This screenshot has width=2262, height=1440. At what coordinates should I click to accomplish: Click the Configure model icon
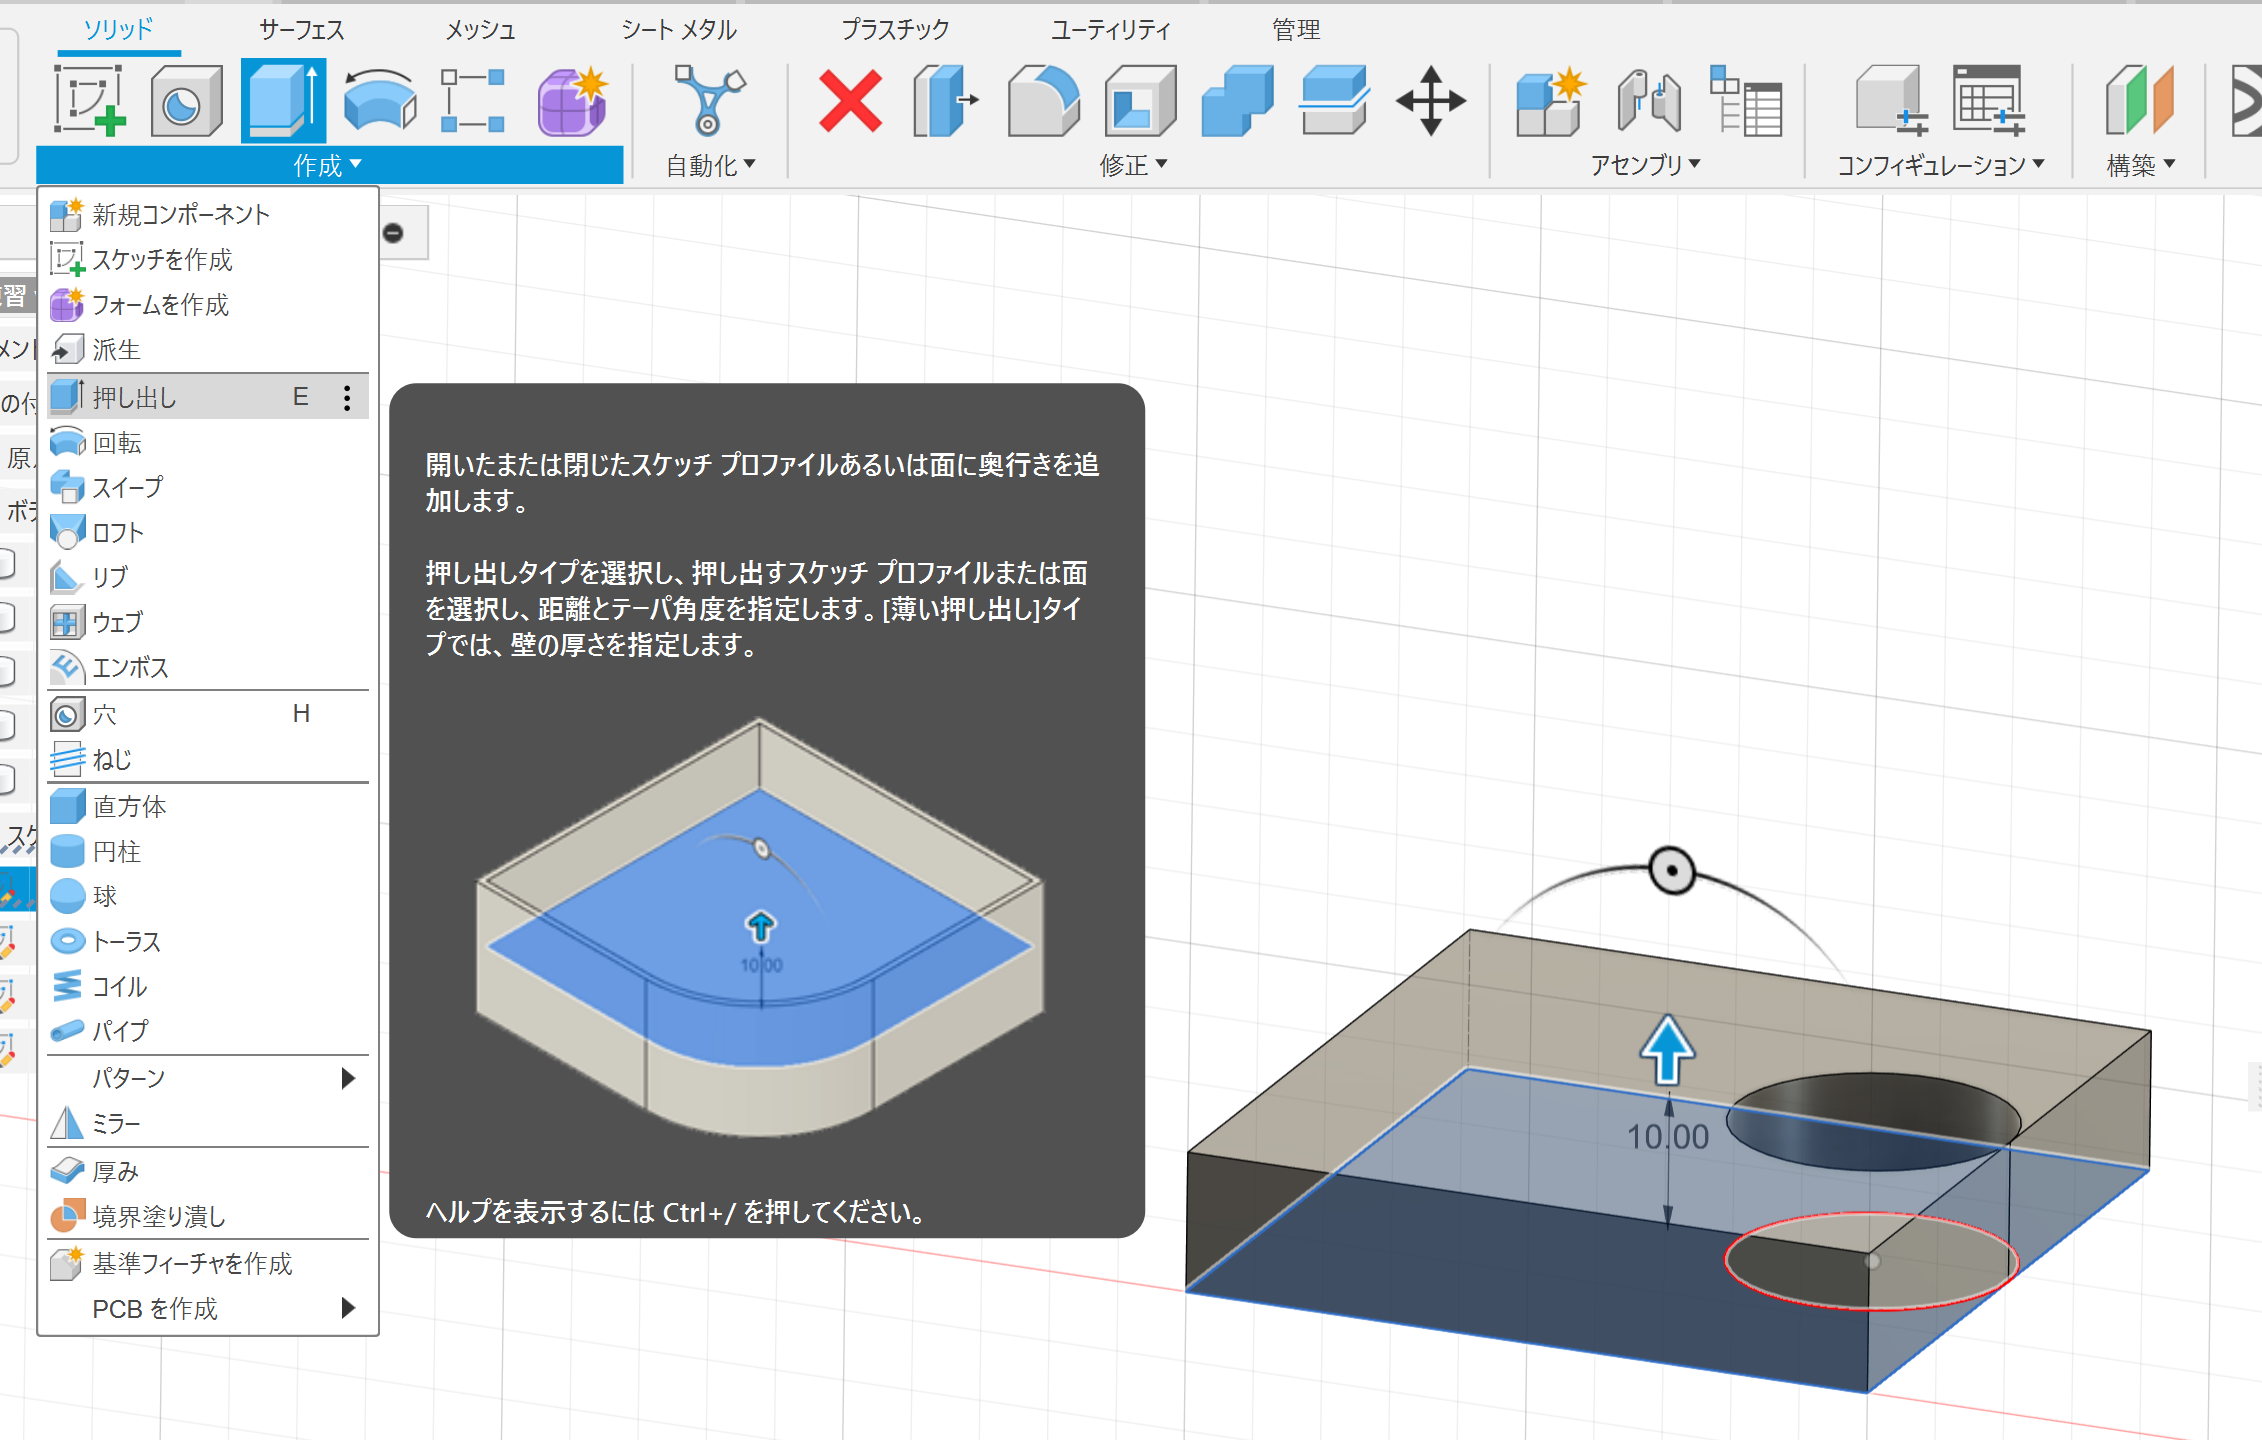tap(1891, 100)
